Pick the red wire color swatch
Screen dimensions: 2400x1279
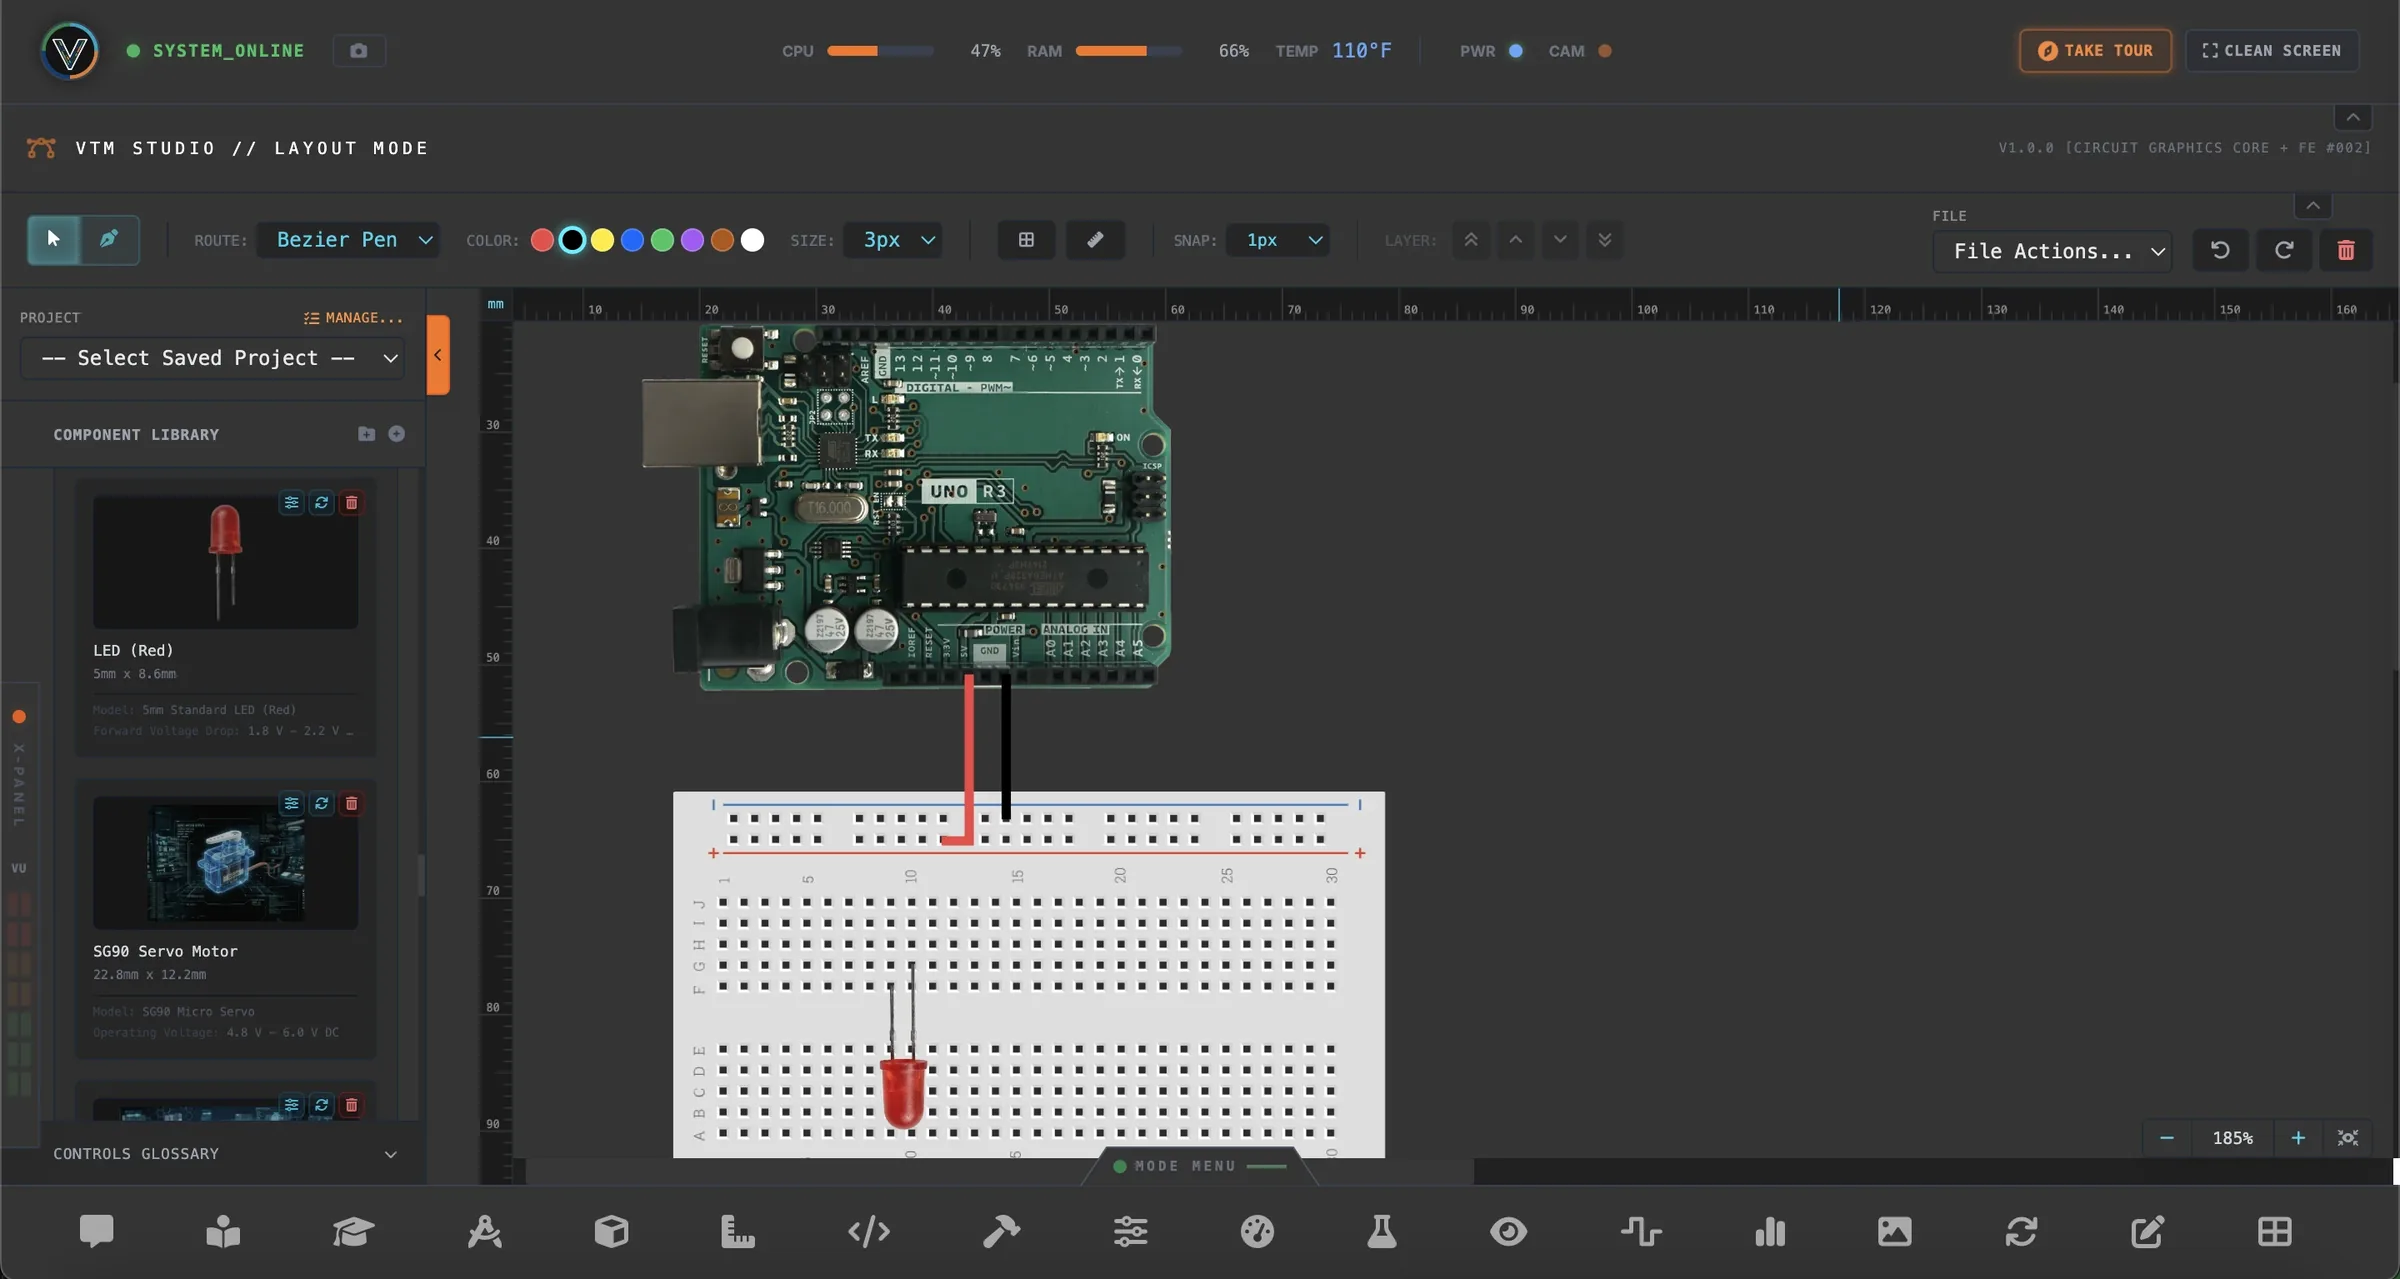click(x=542, y=240)
